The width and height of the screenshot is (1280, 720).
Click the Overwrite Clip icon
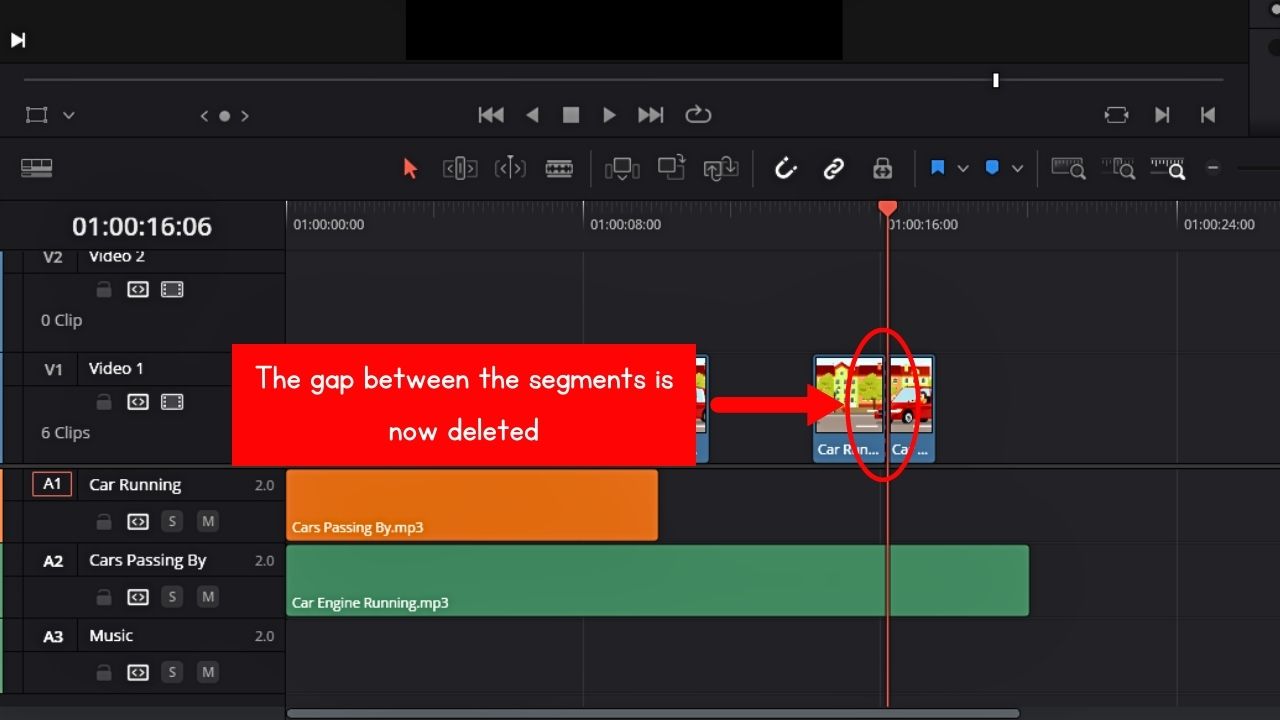click(671, 167)
